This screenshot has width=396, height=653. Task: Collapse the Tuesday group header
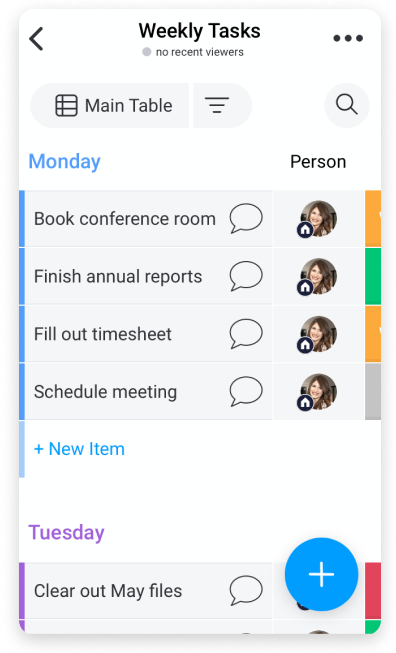(66, 533)
